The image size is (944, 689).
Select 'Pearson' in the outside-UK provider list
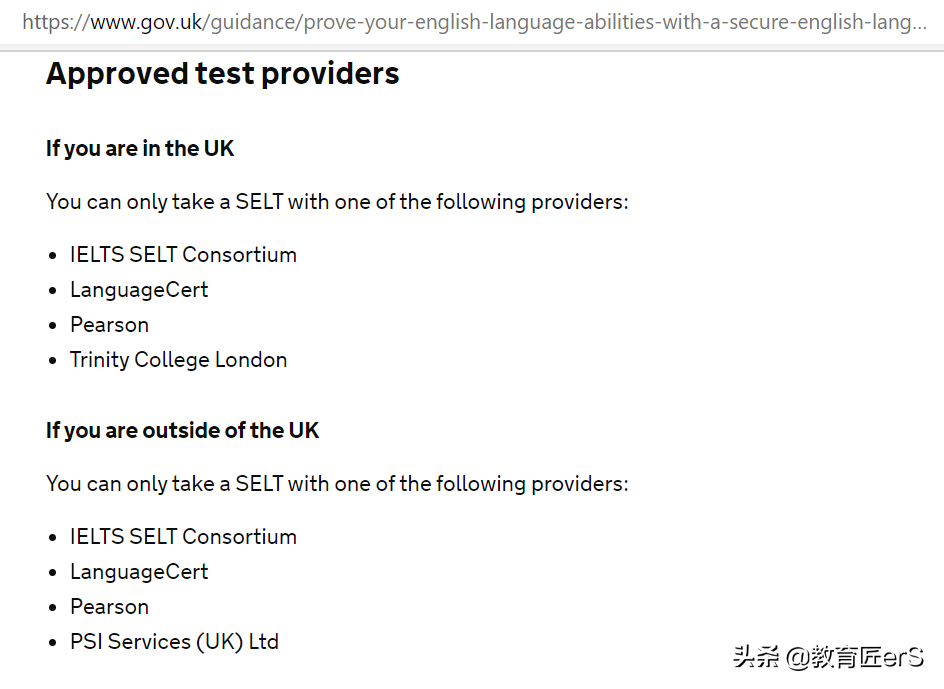coord(109,607)
